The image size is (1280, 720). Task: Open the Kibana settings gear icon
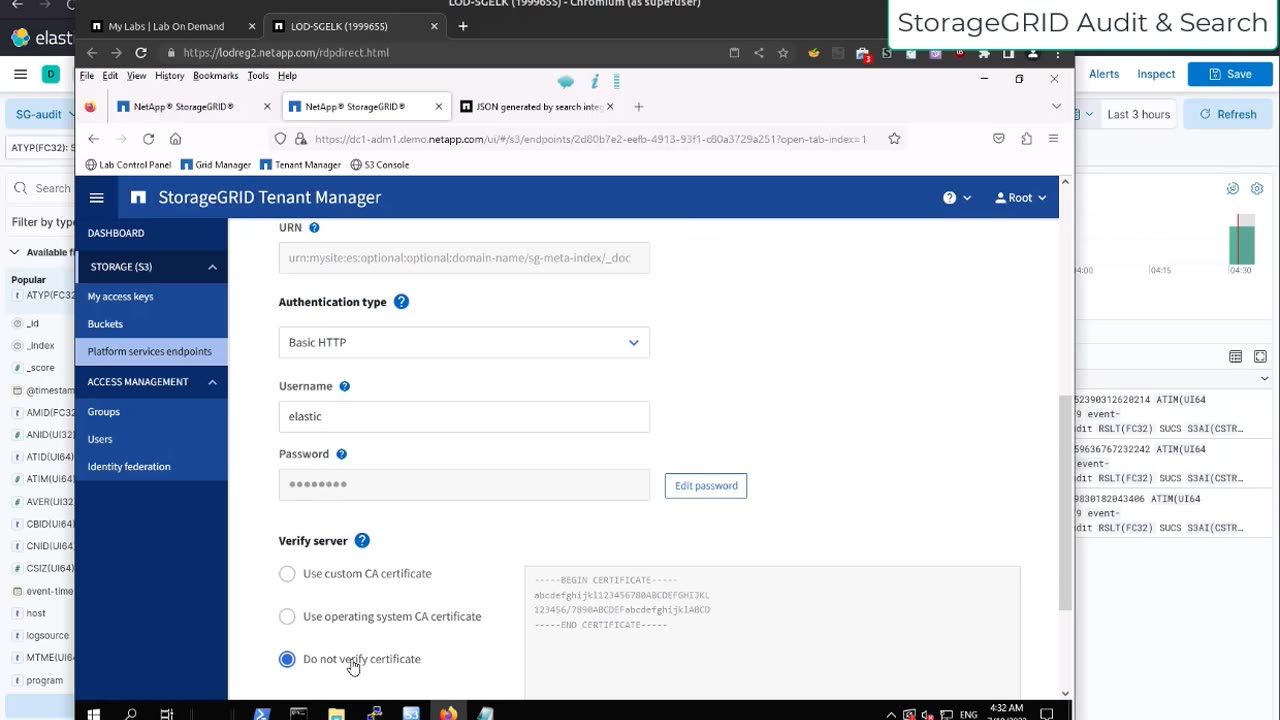click(1257, 189)
